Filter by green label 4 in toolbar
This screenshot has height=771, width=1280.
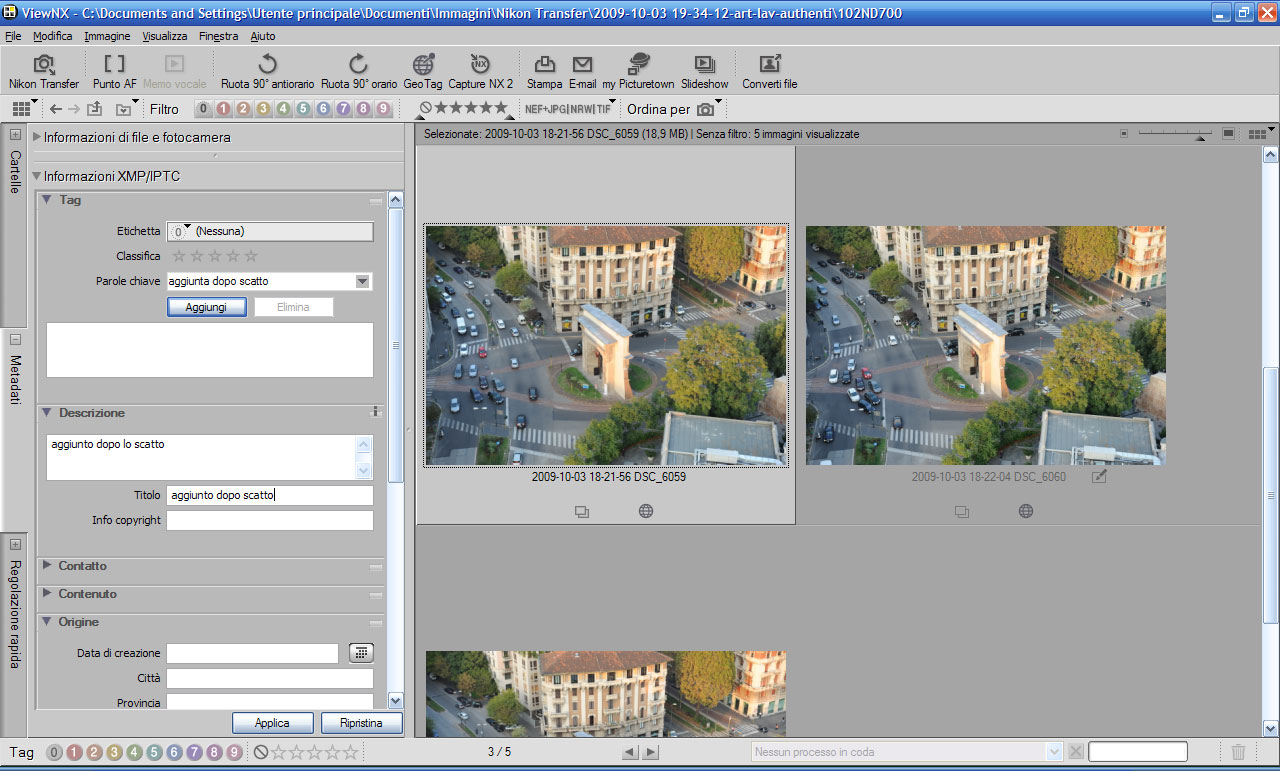tap(283, 109)
